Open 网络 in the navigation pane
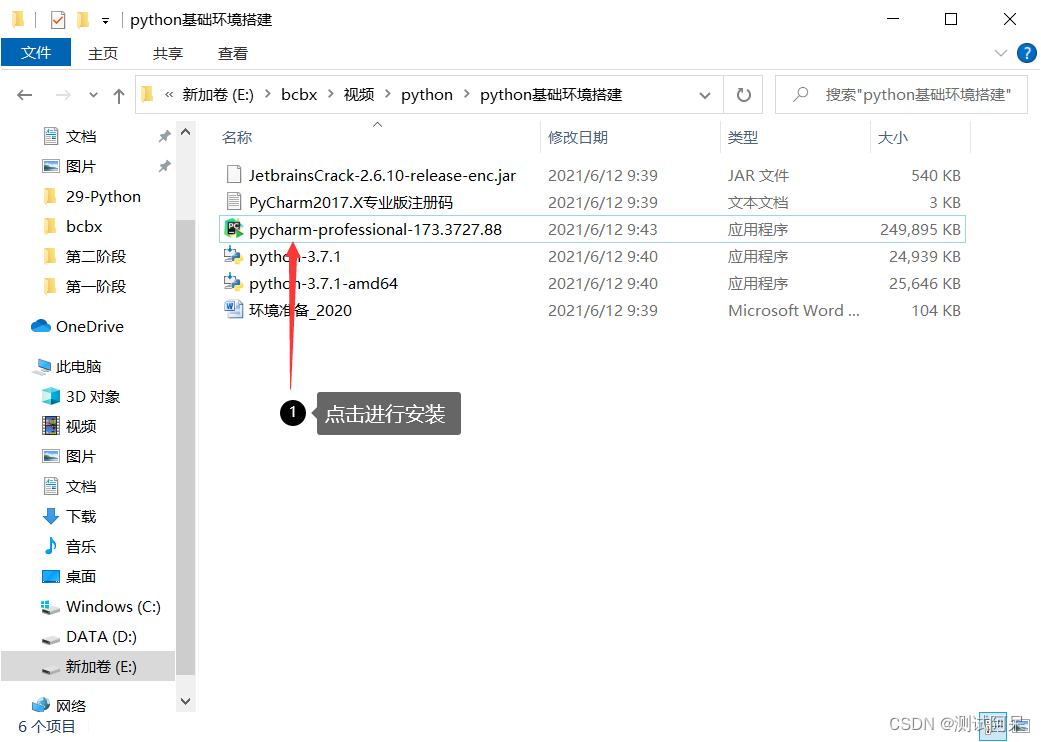The image size is (1041, 742). tap(60, 705)
